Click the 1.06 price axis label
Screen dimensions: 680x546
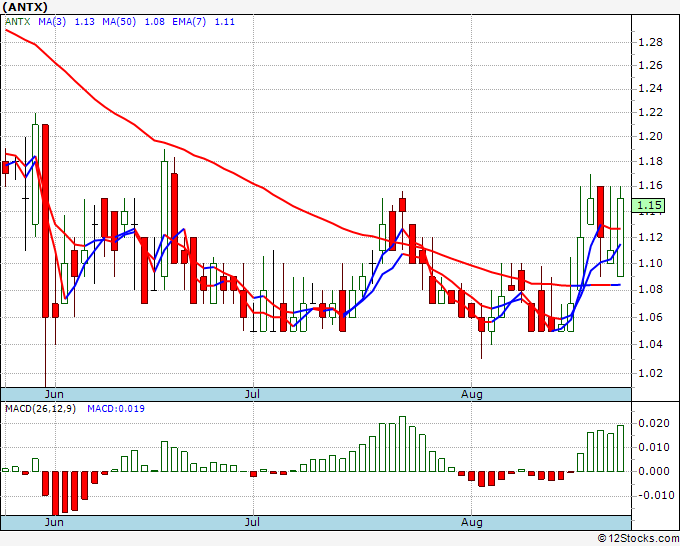click(651, 317)
